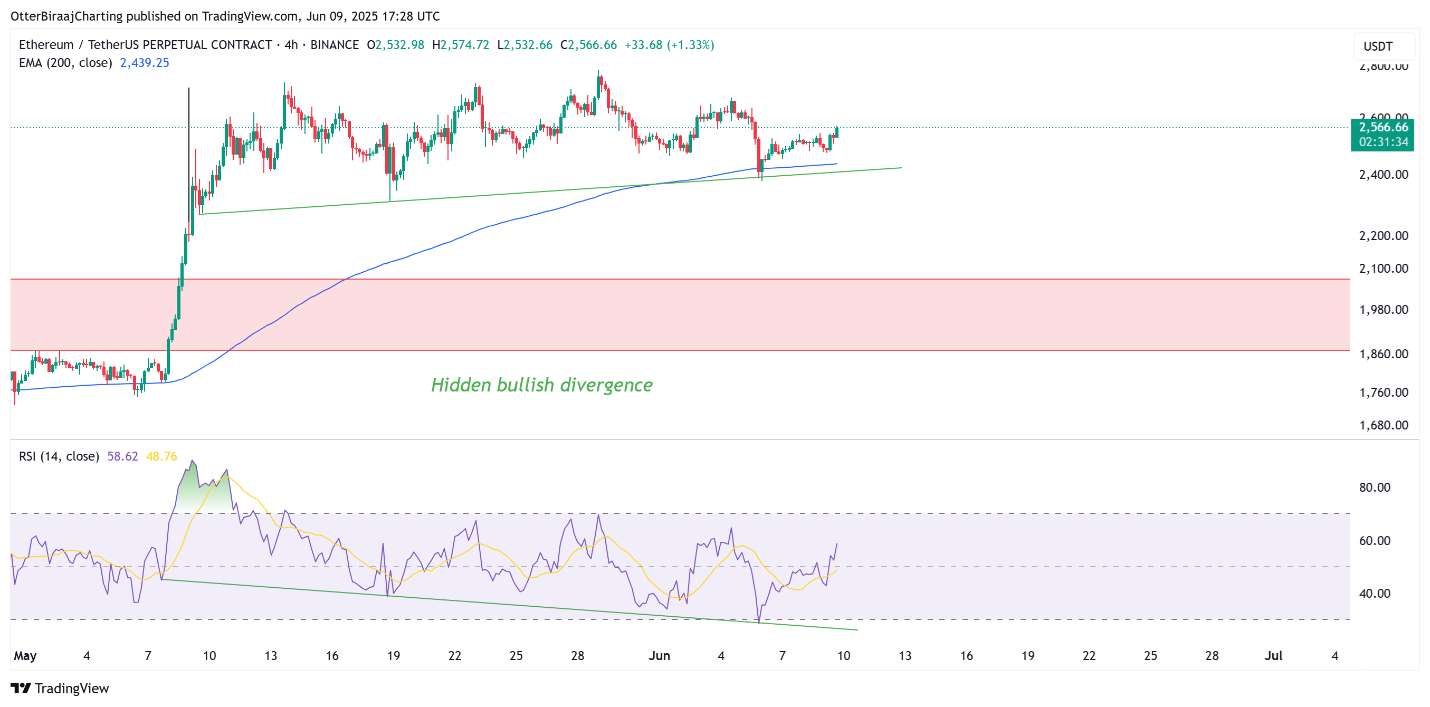The height and width of the screenshot is (707, 1430).
Task: Click the 2,800.00 price scale label
Action: point(1382,65)
